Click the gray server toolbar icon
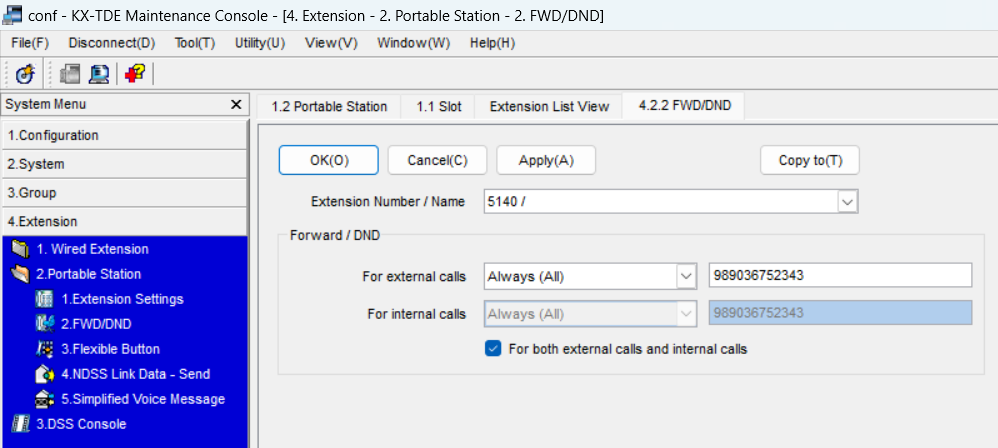This screenshot has height=448, width=998. tap(69, 74)
